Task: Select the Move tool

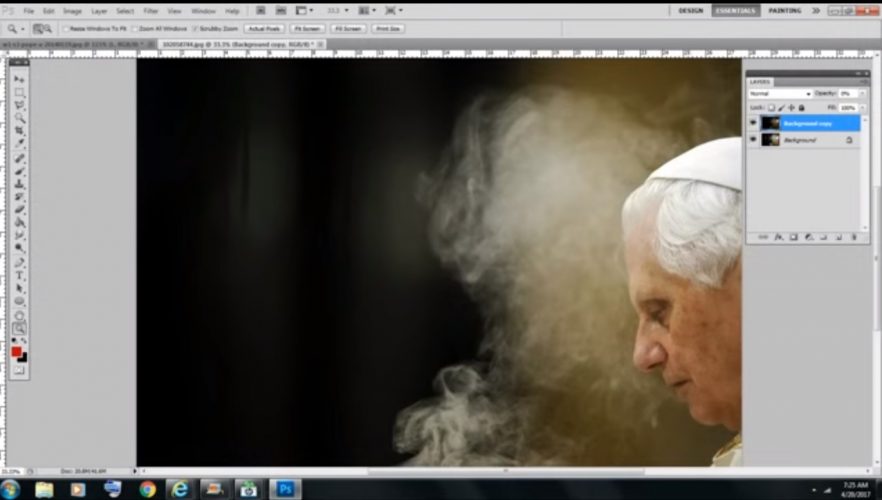Action: coord(19,79)
